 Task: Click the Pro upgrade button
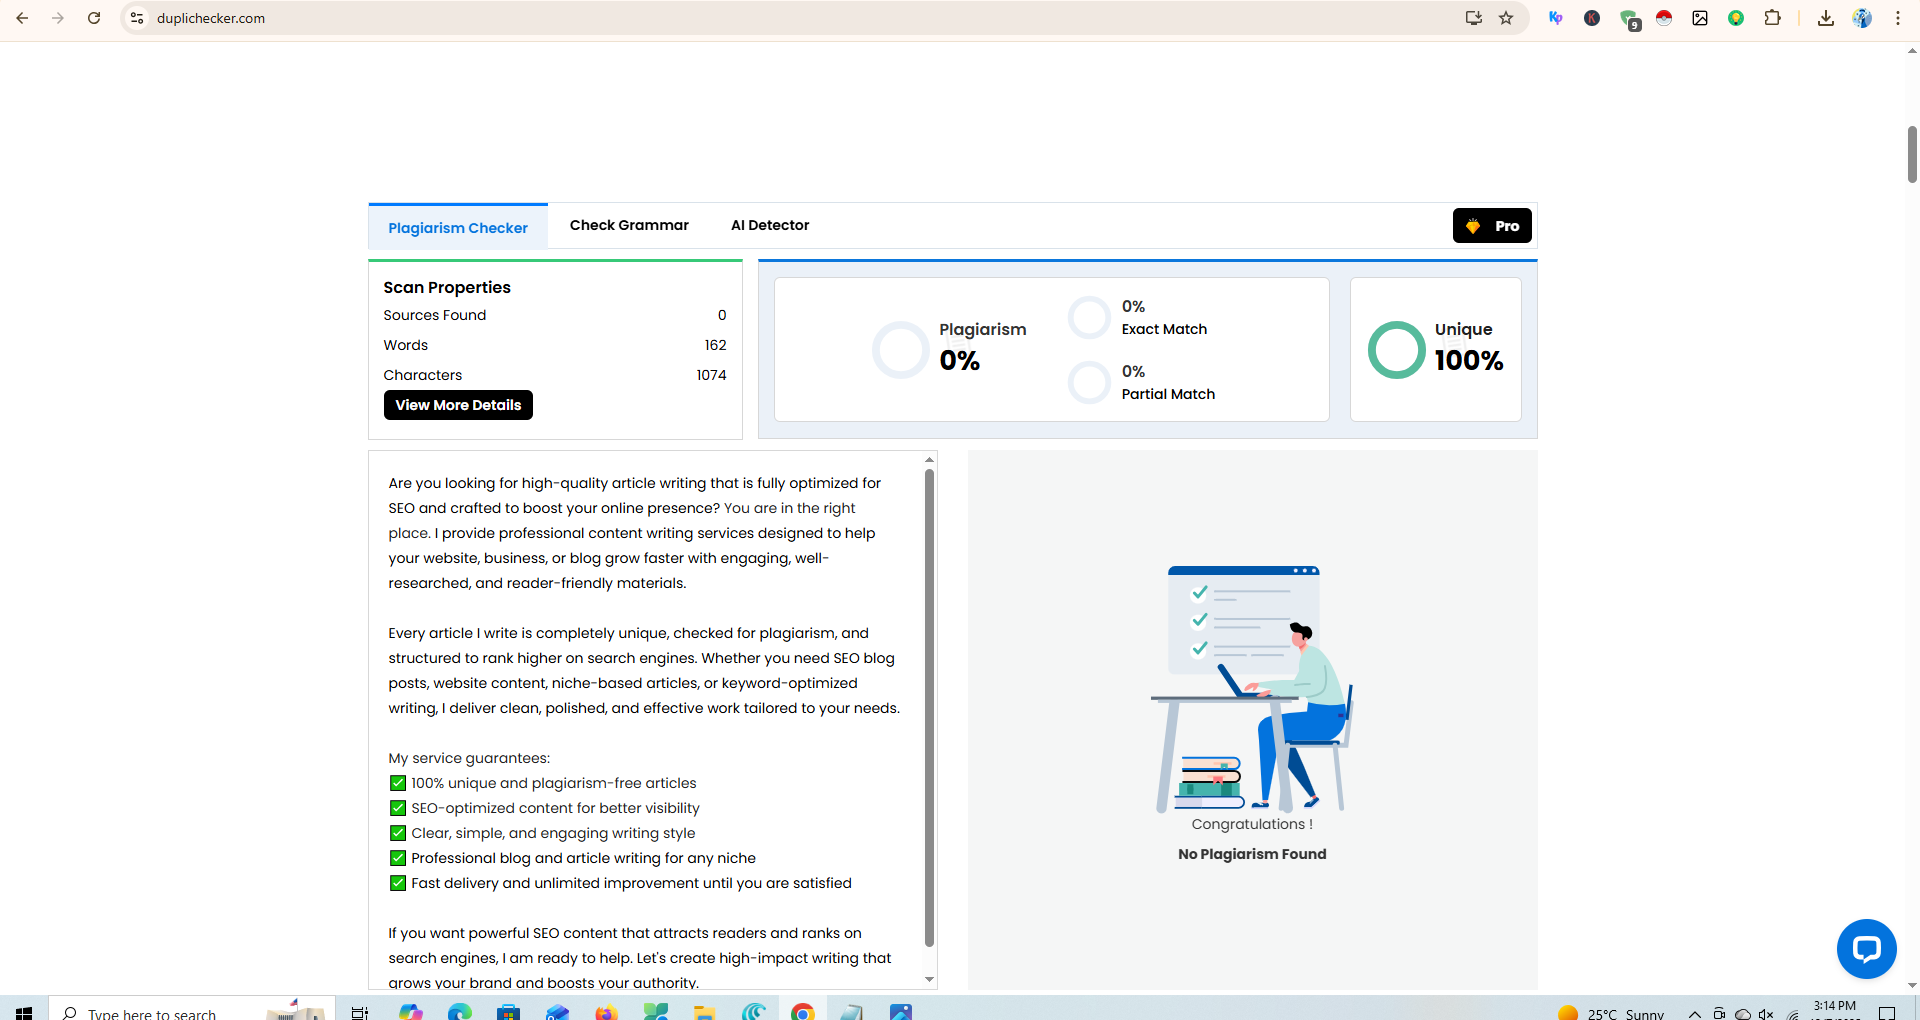coord(1492,225)
